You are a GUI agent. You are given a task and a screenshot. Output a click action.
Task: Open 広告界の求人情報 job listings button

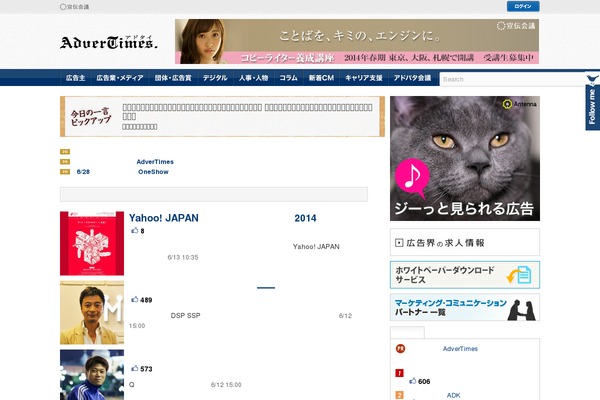point(465,242)
